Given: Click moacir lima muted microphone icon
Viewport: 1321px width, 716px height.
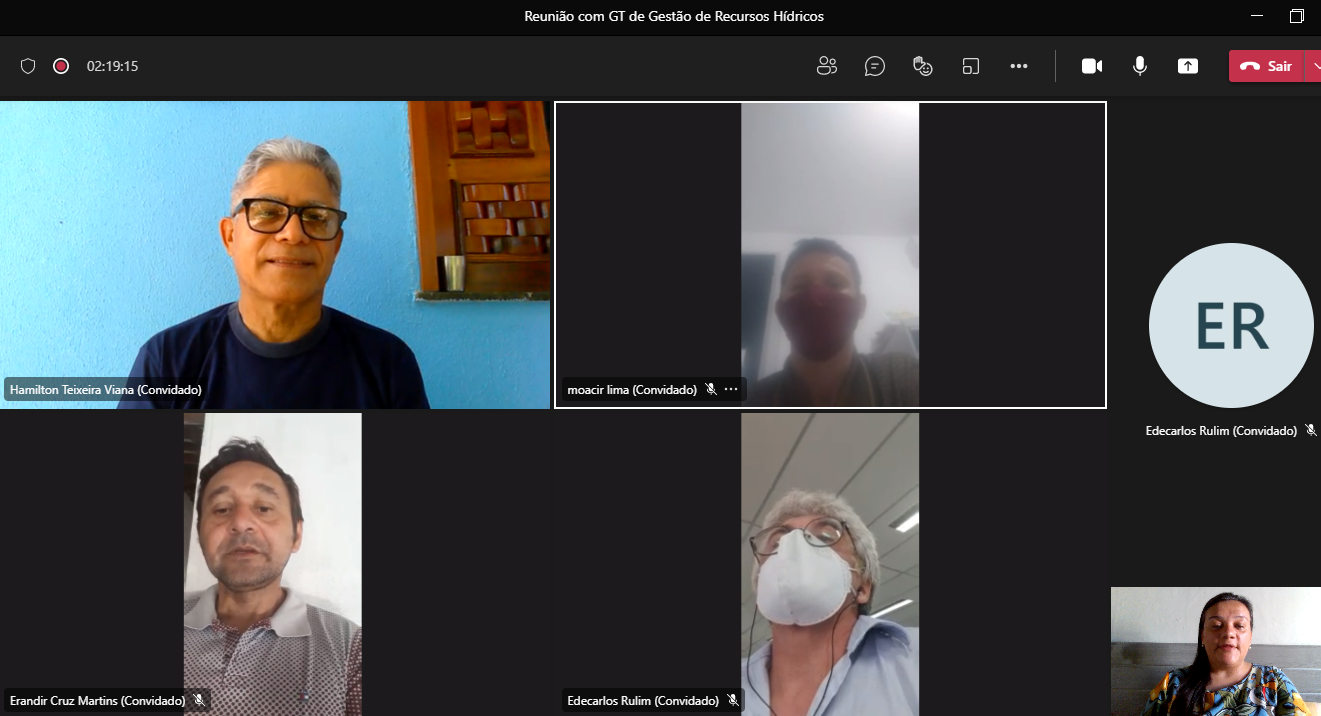Looking at the screenshot, I should pyautogui.click(x=711, y=389).
